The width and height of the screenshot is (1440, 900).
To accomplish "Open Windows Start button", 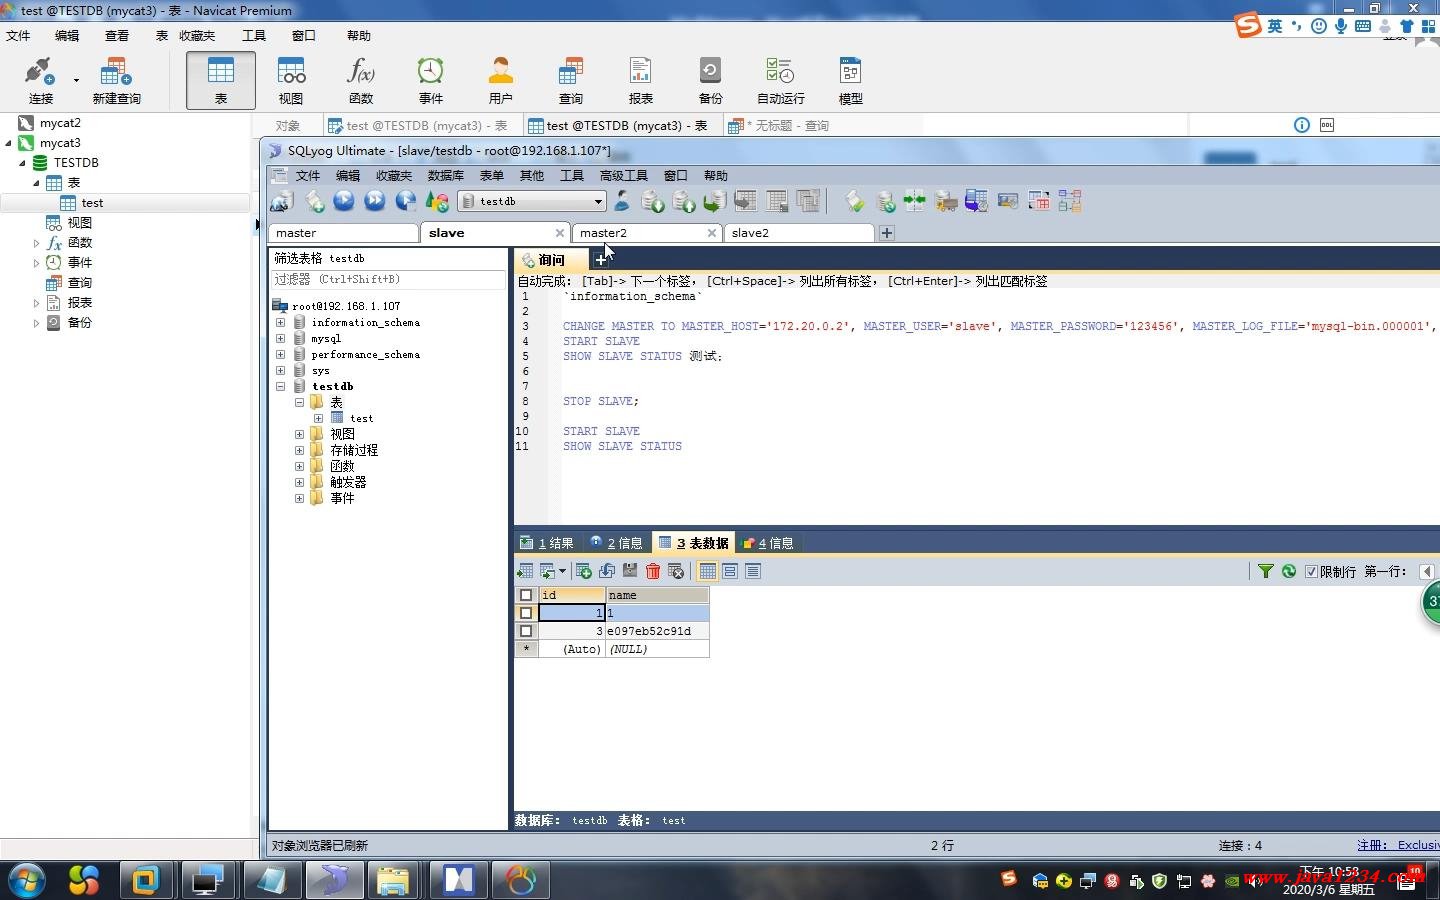I will coord(27,880).
